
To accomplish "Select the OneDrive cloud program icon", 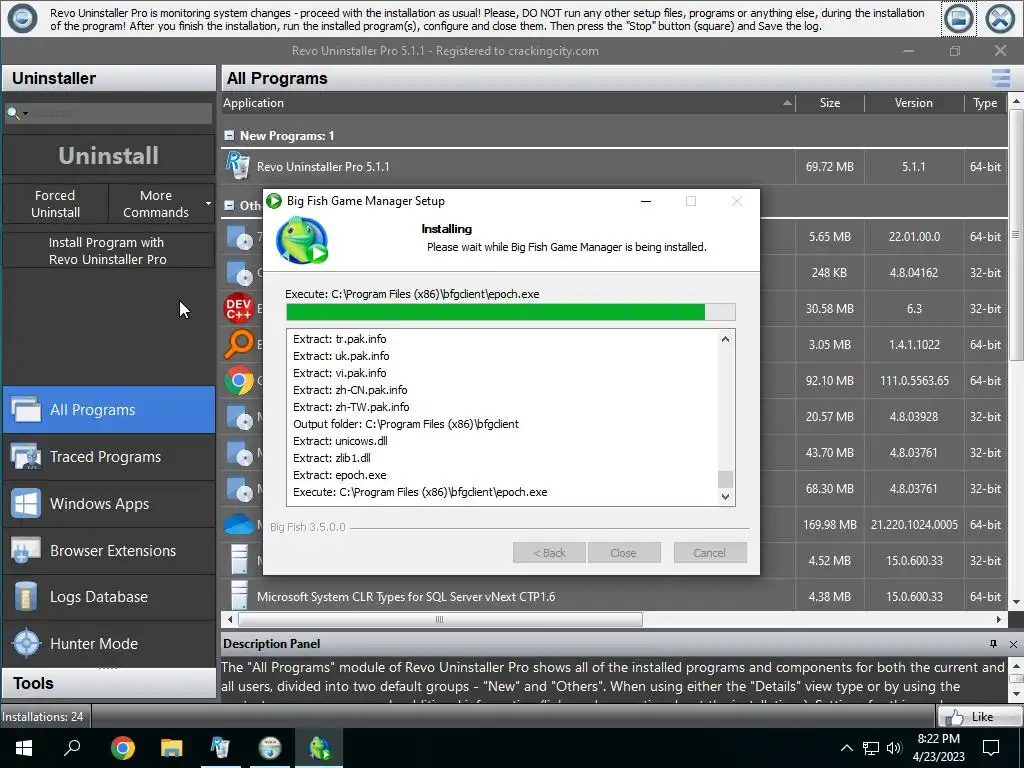I will (x=238, y=524).
